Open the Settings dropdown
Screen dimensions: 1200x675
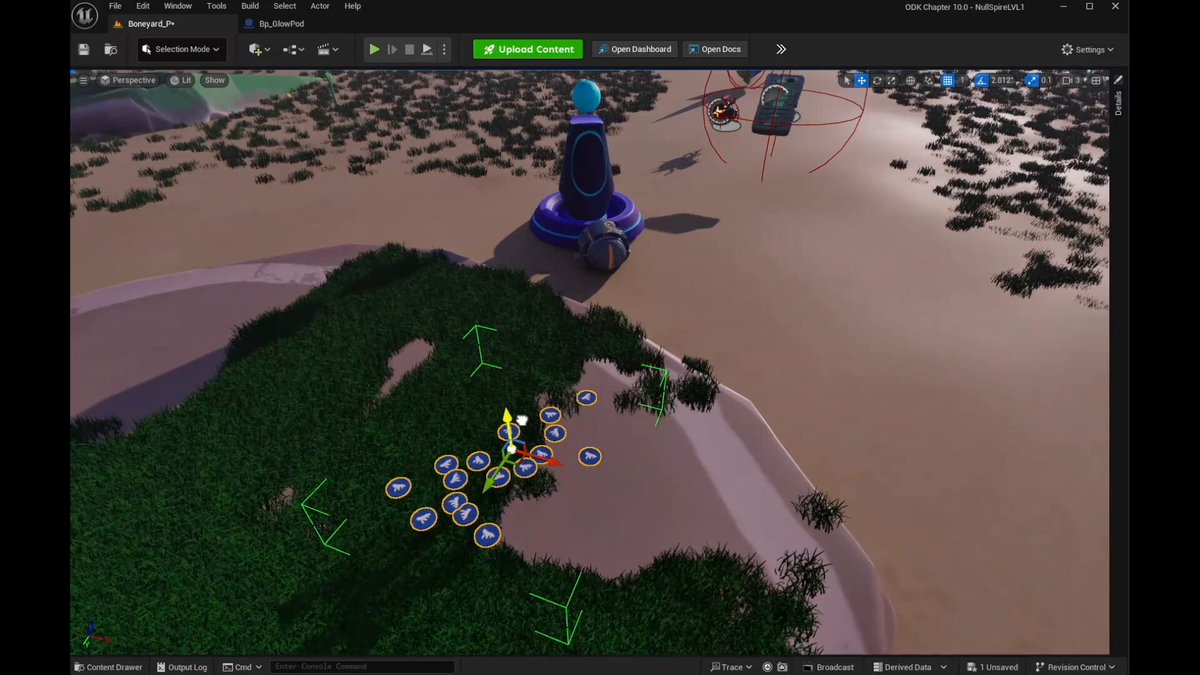[1087, 49]
